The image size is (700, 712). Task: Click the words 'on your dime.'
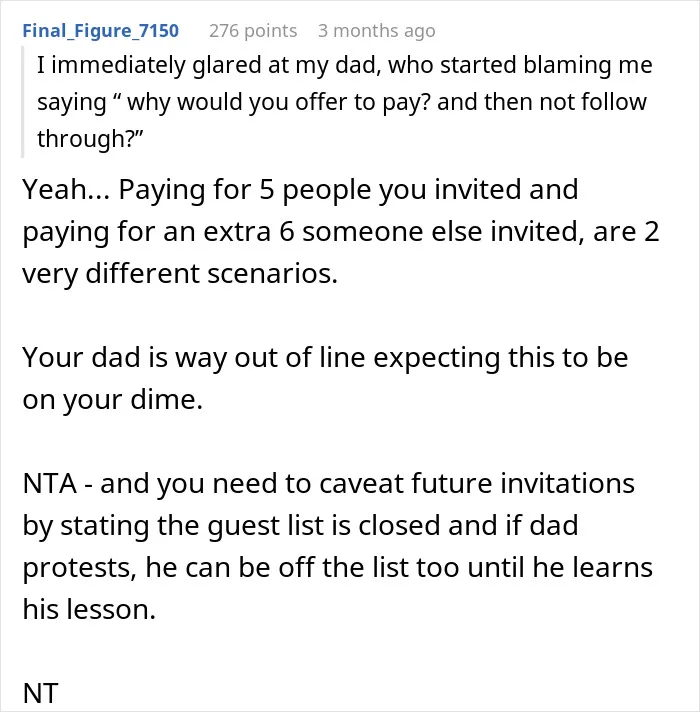[113, 400]
